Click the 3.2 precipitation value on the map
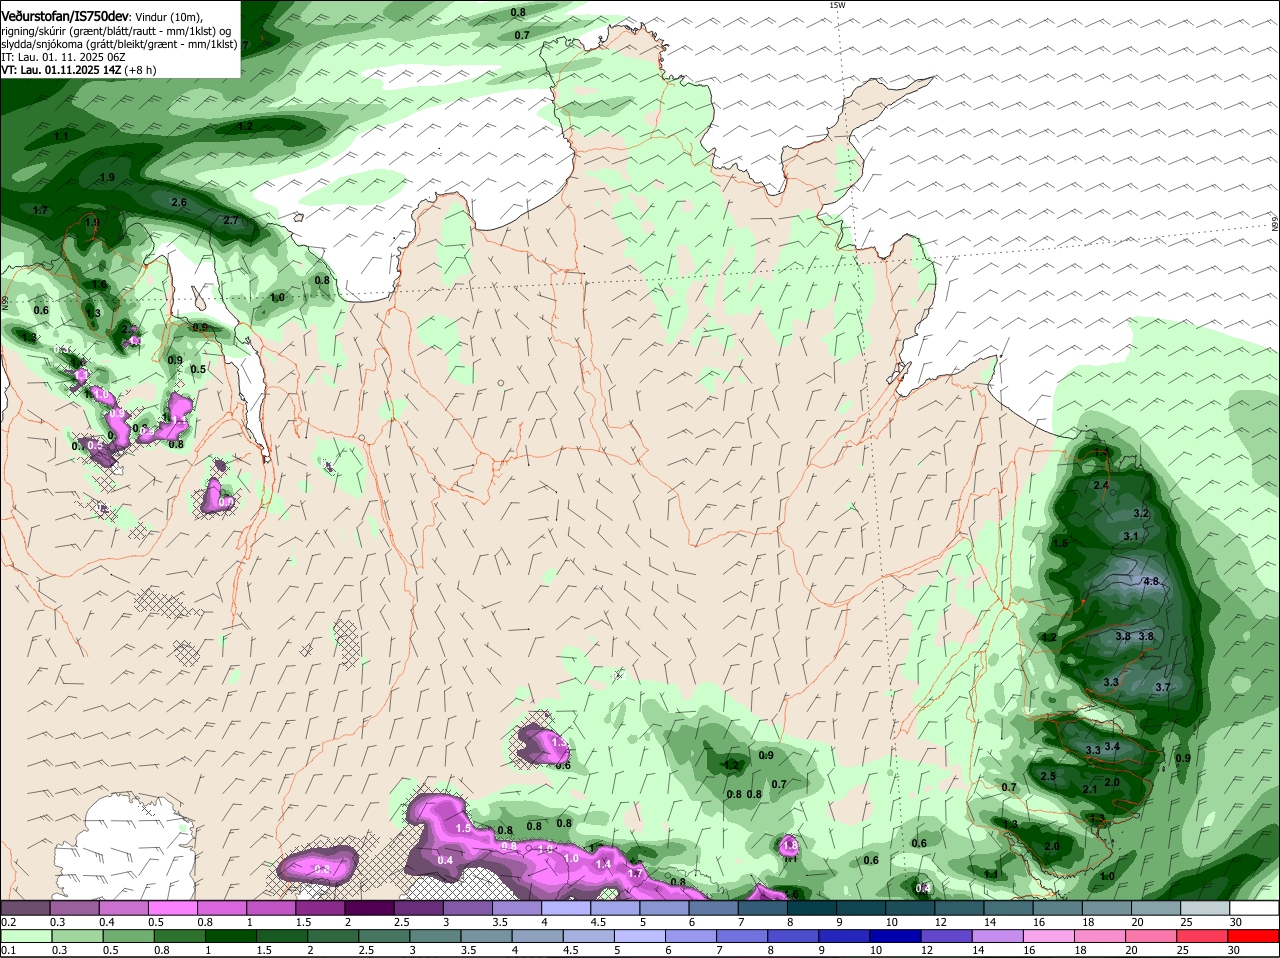 click(x=1141, y=513)
